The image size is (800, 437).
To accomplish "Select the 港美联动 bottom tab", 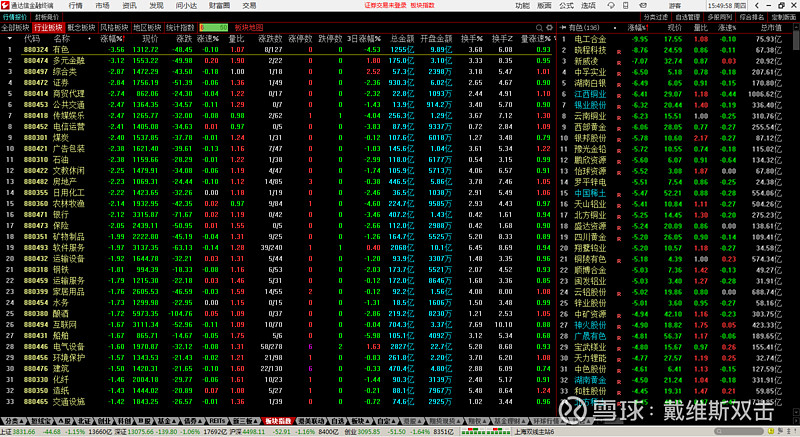I will [x=311, y=421].
